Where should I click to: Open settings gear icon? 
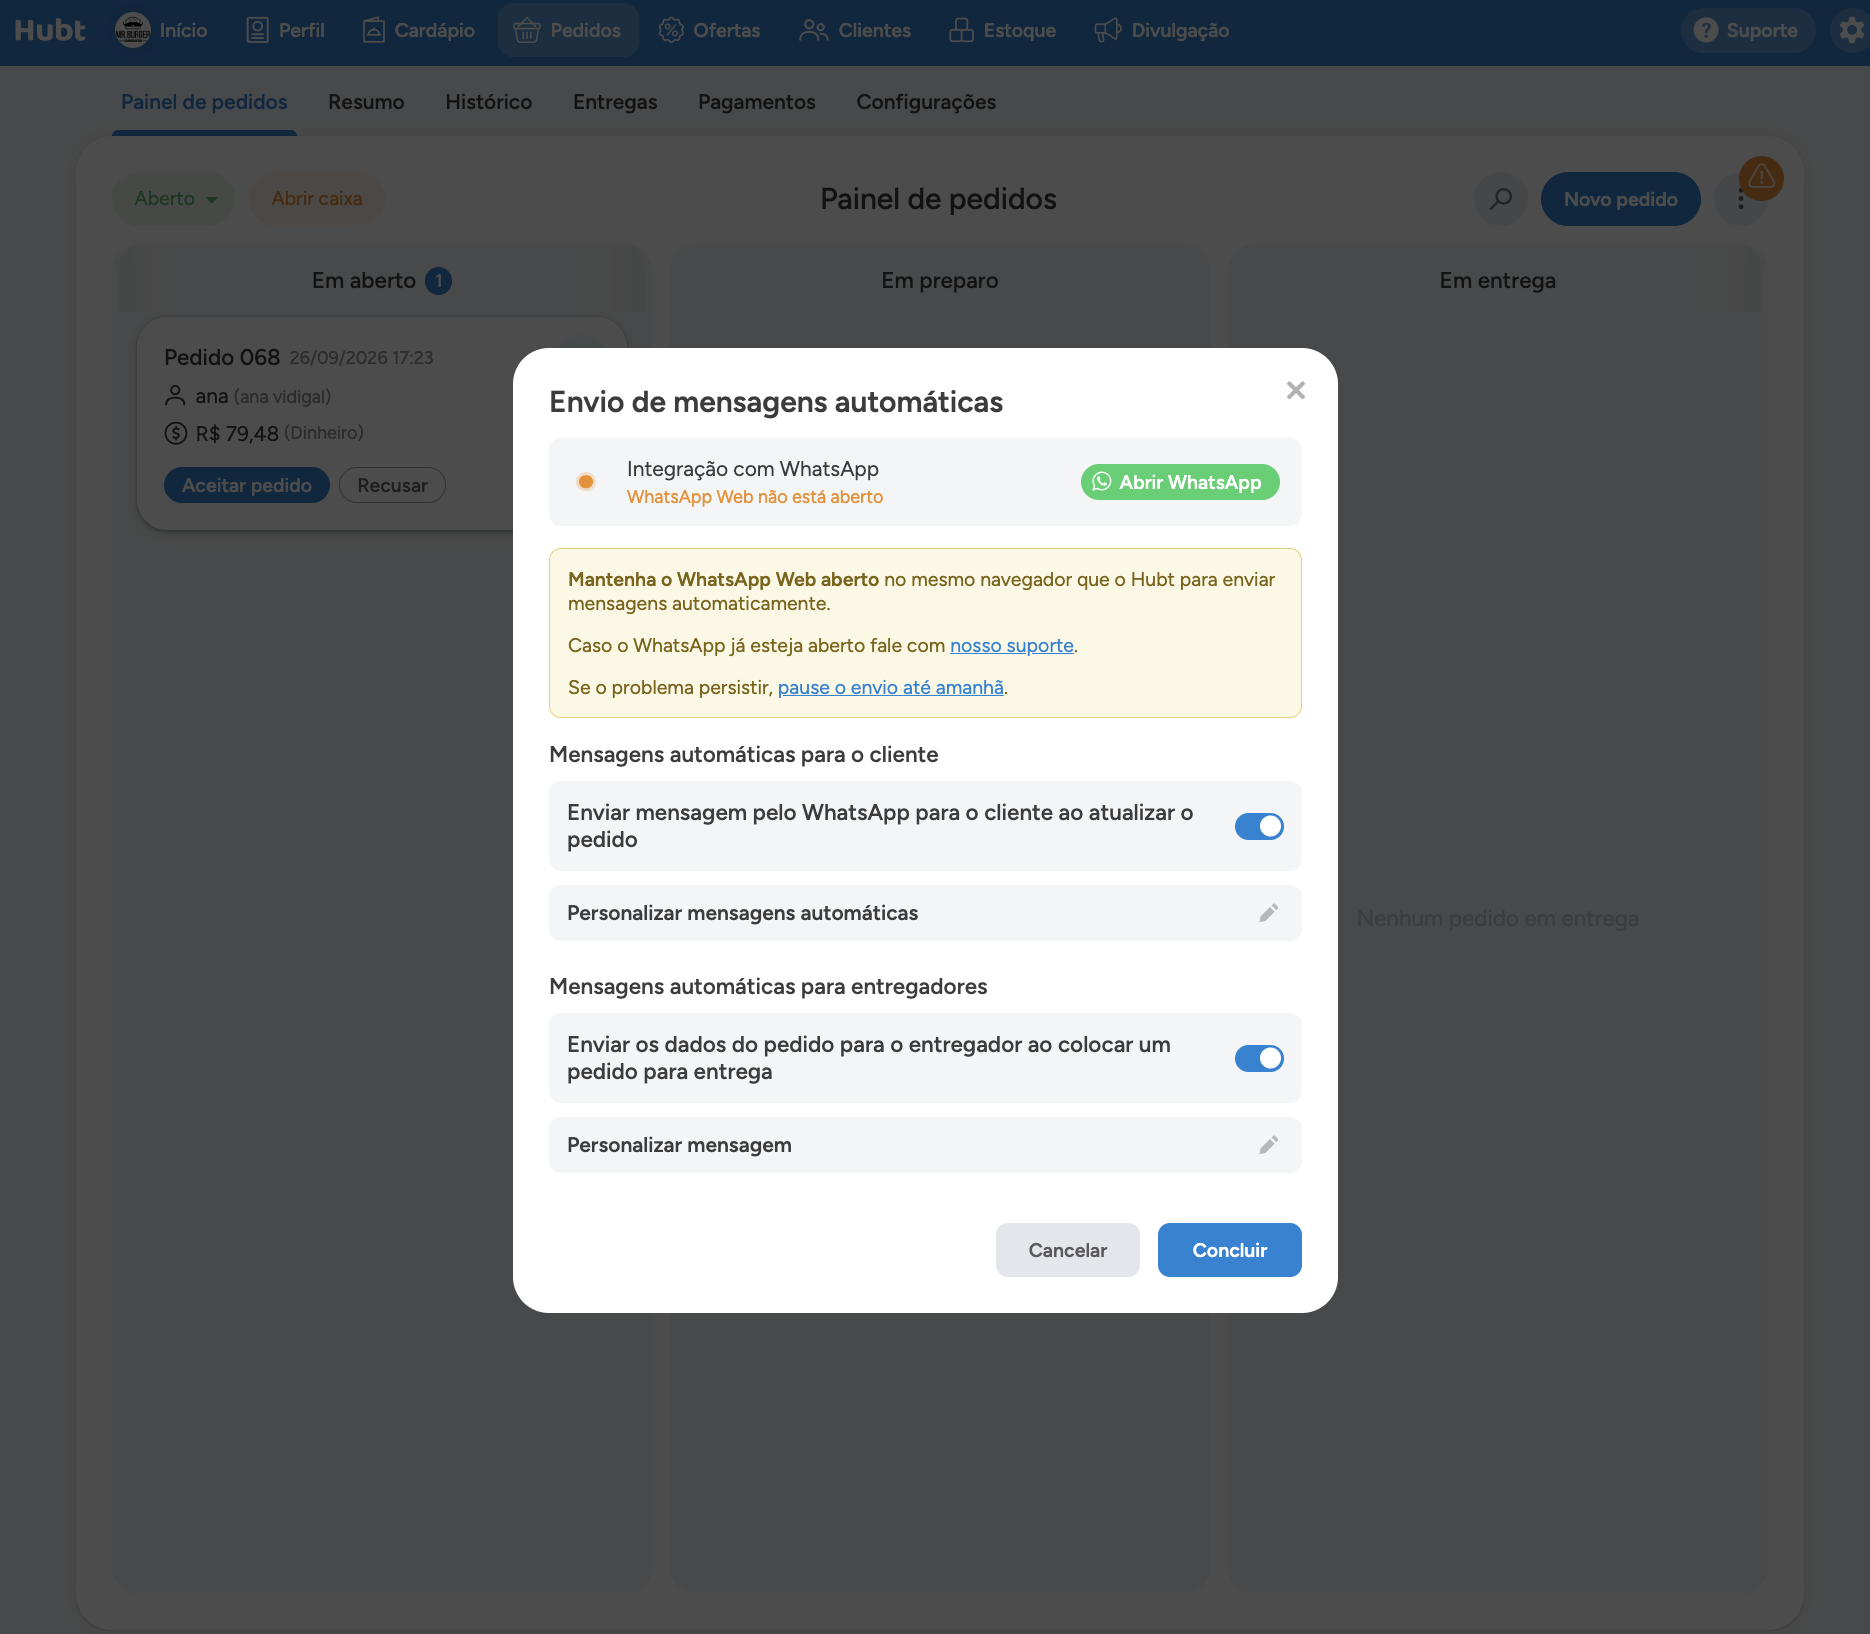click(x=1851, y=30)
